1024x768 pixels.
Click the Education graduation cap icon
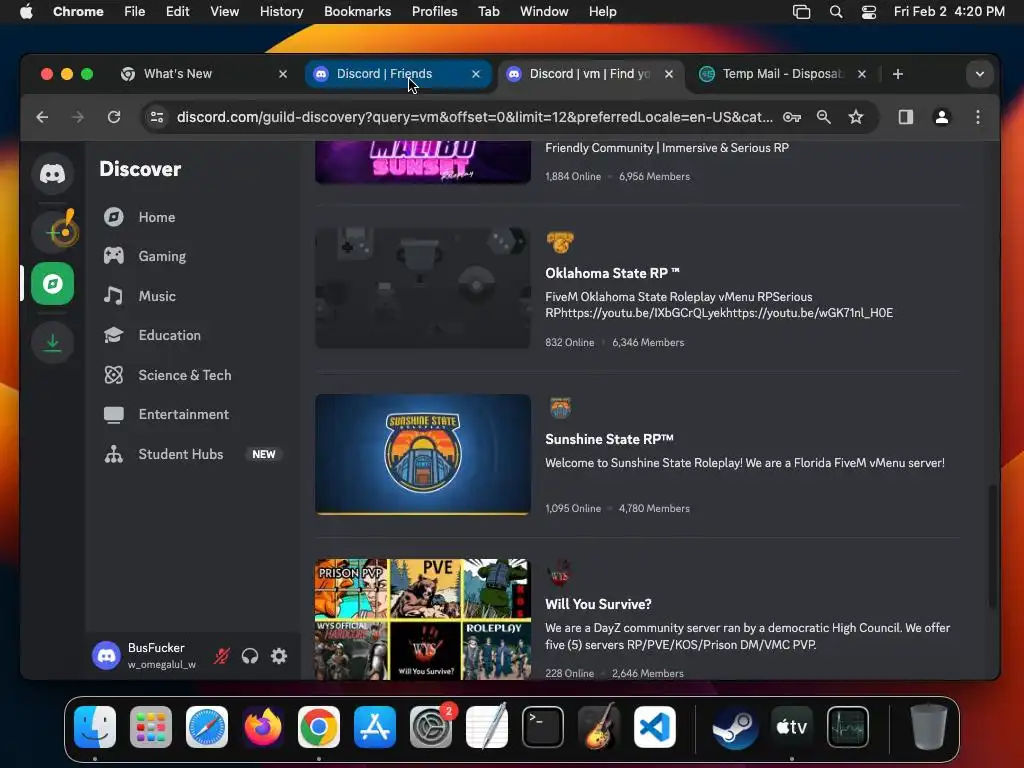114,335
